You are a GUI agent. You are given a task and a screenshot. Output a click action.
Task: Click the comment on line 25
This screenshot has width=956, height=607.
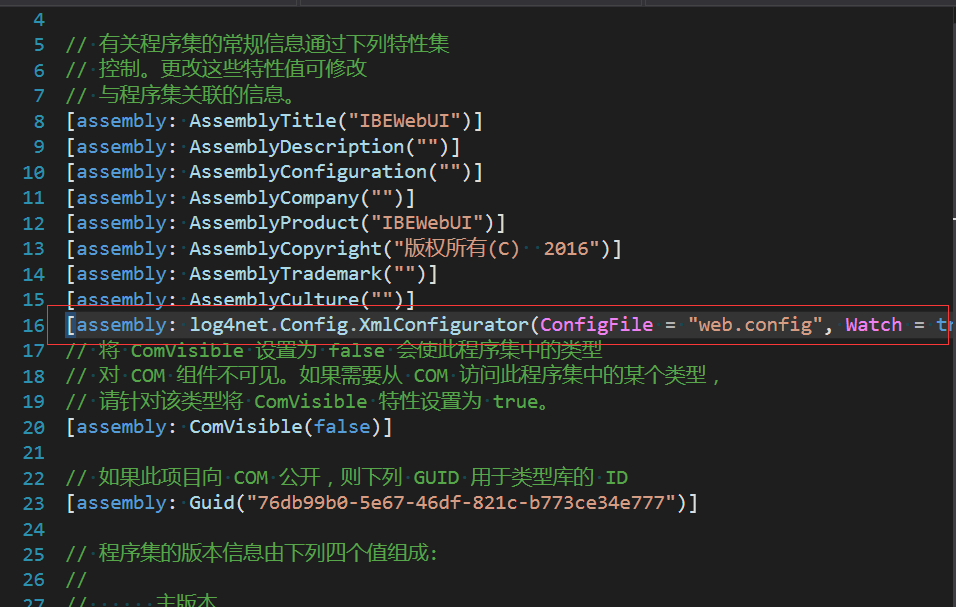[x=251, y=553]
